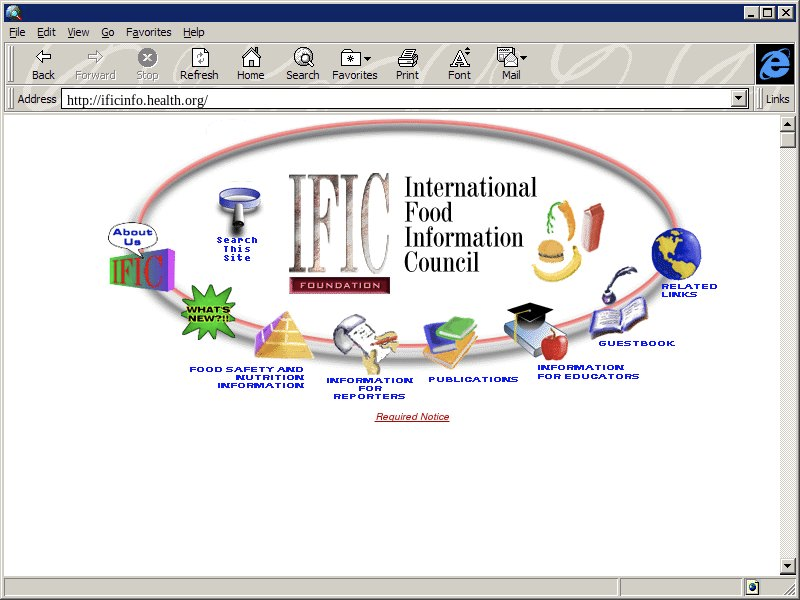The width and height of the screenshot is (800, 600).
Task: Click the Print toolbar icon
Action: 407,64
